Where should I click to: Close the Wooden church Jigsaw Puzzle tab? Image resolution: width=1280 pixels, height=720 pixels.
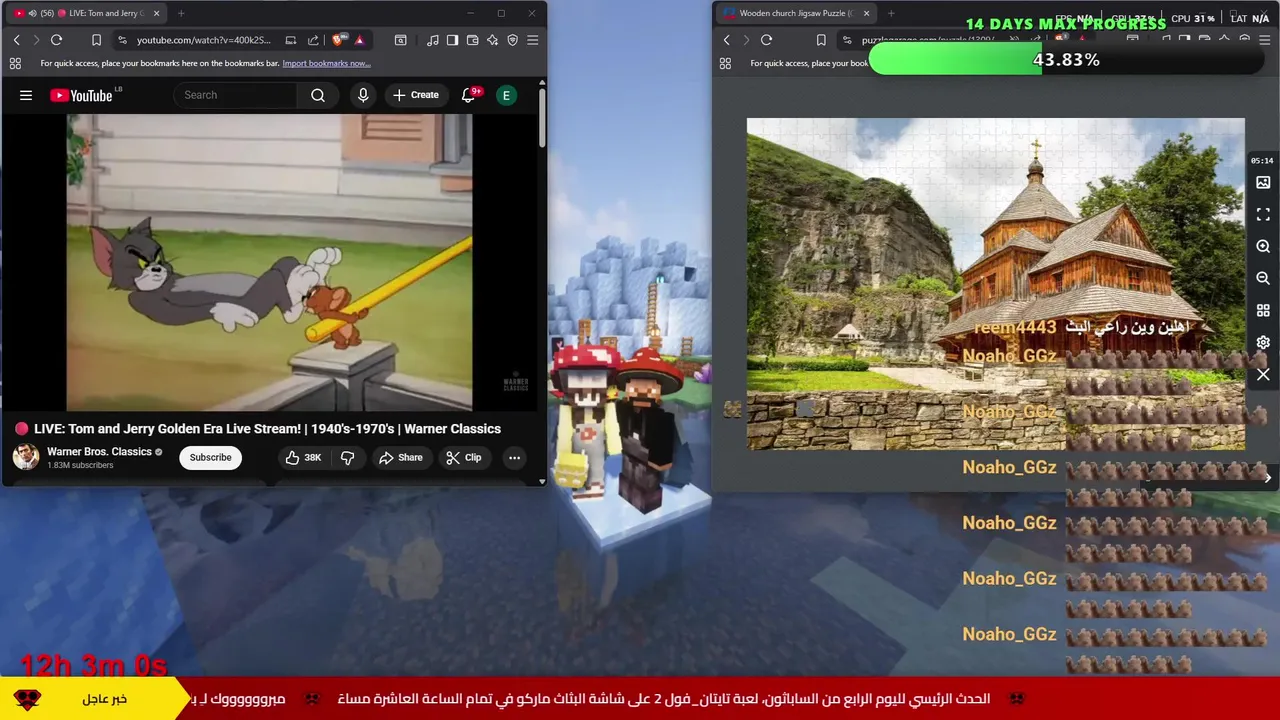866,13
